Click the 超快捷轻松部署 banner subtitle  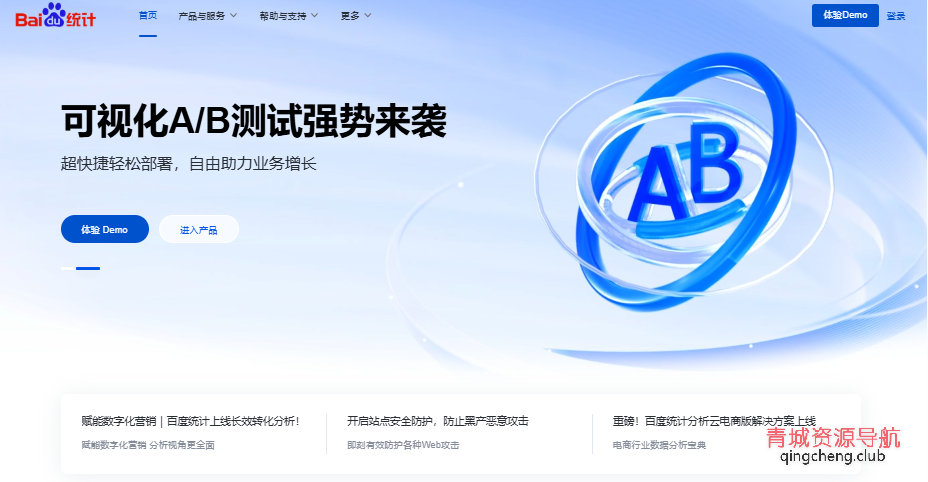188,164
